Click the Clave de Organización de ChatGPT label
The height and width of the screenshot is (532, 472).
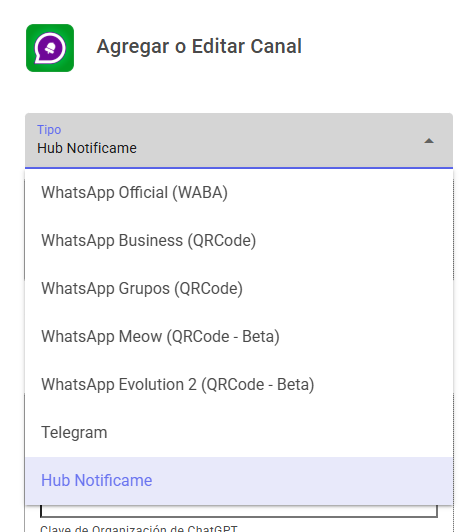pyautogui.click(x=139, y=529)
